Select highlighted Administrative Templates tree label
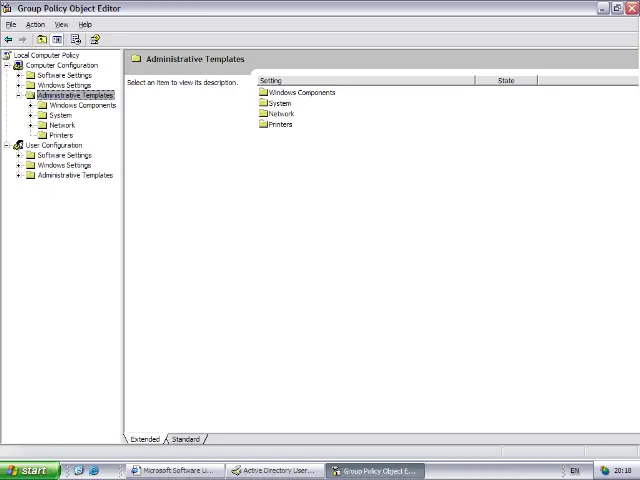This screenshot has height=480, width=640. [x=76, y=95]
